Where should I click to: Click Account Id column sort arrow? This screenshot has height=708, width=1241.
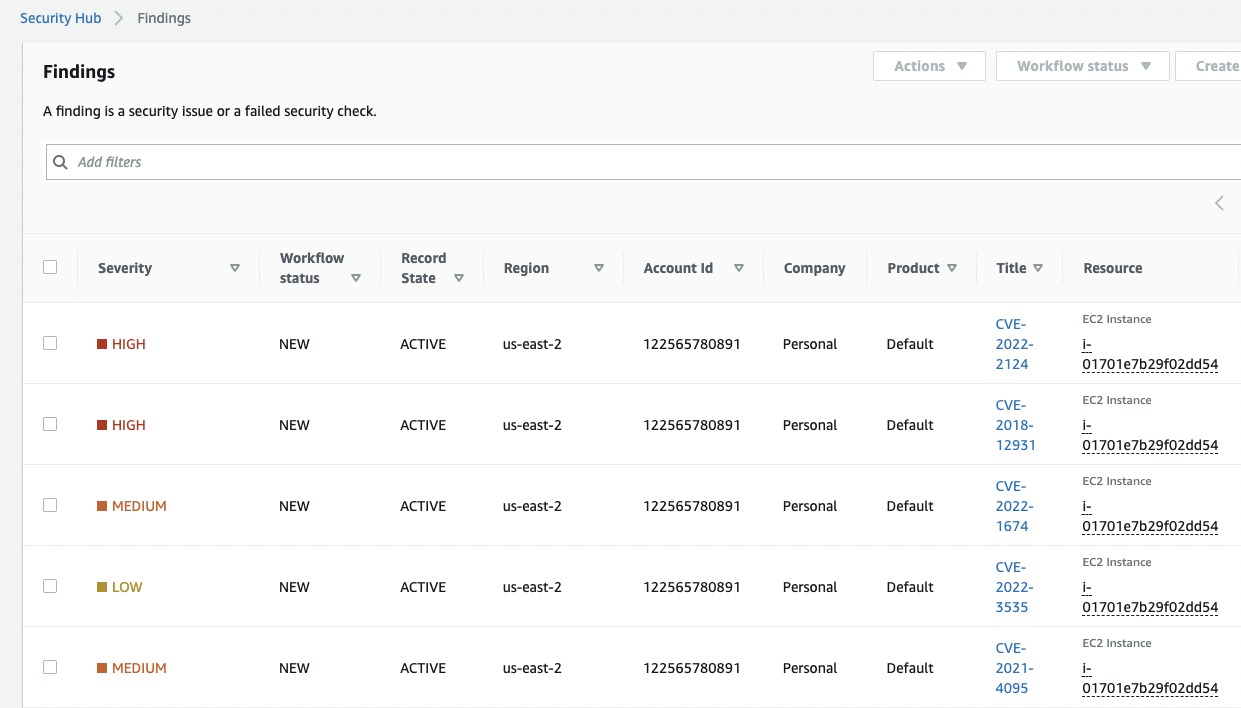(x=739, y=268)
